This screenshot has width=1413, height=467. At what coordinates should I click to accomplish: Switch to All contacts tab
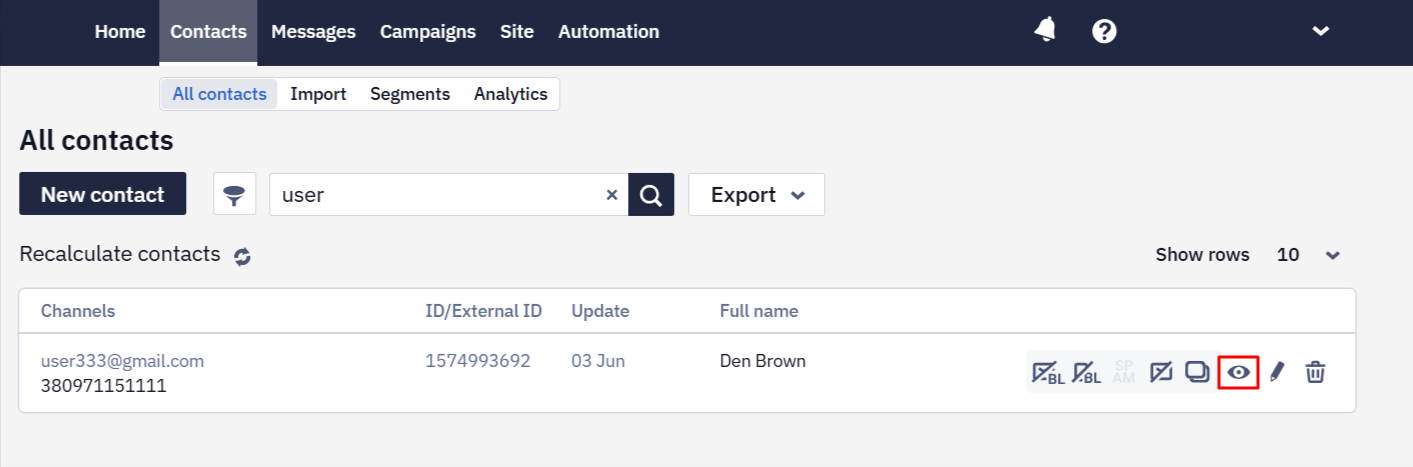pos(220,94)
